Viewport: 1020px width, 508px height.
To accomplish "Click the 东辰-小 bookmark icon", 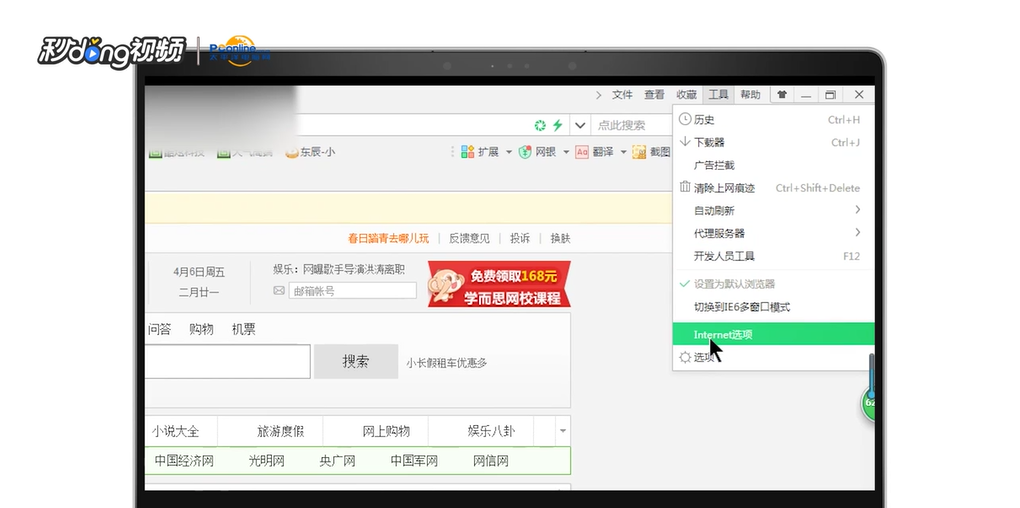I will pos(291,152).
